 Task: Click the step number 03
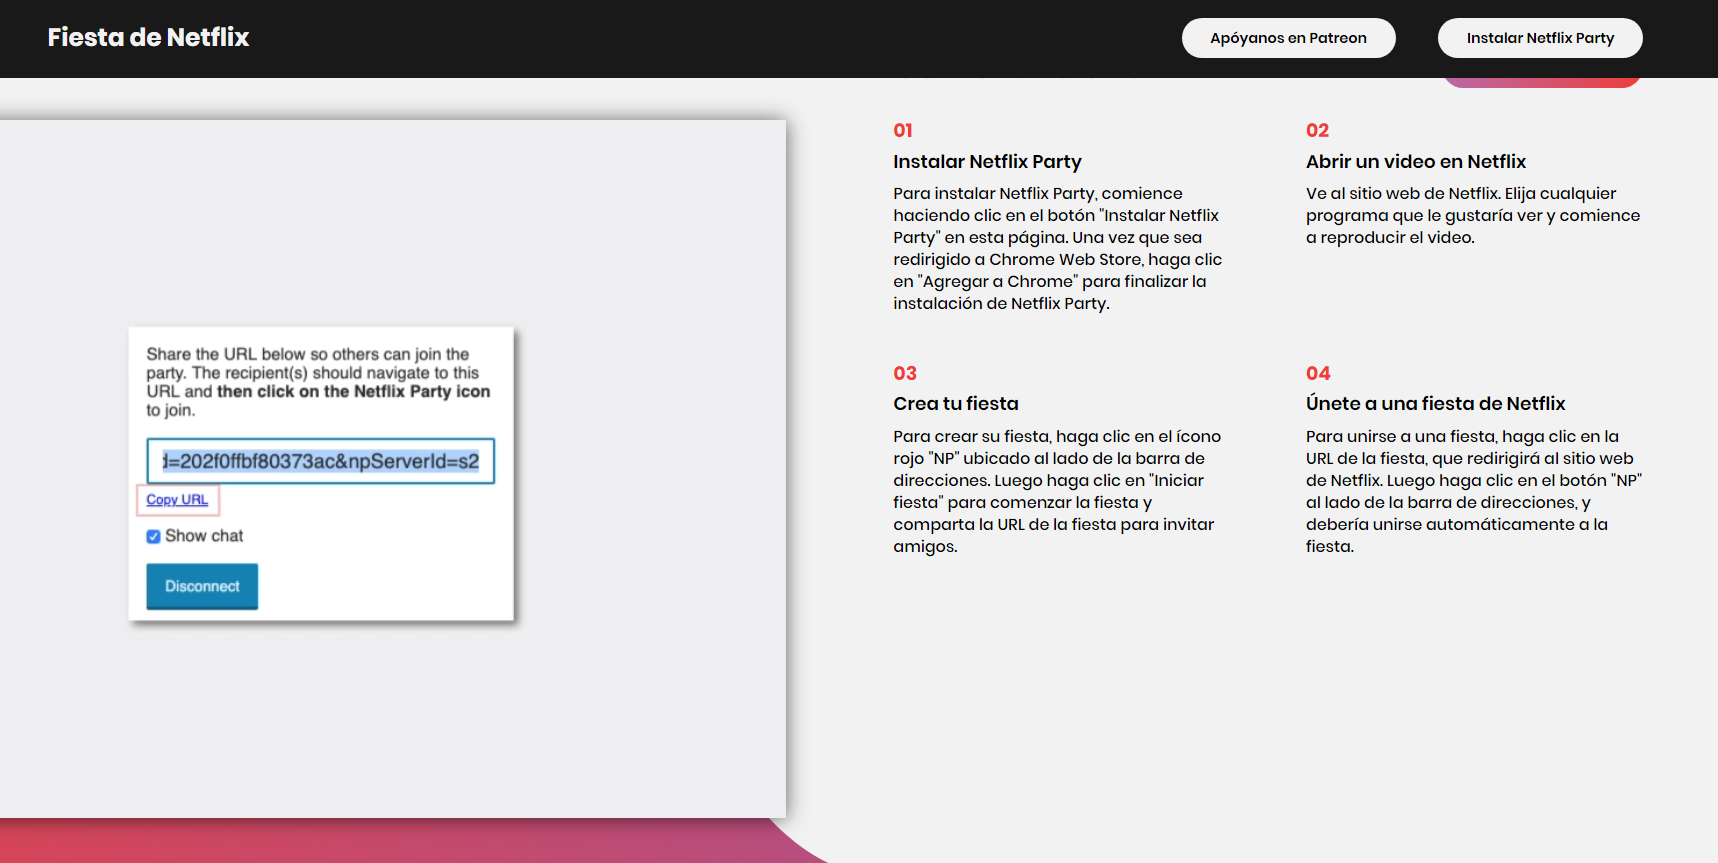point(905,373)
